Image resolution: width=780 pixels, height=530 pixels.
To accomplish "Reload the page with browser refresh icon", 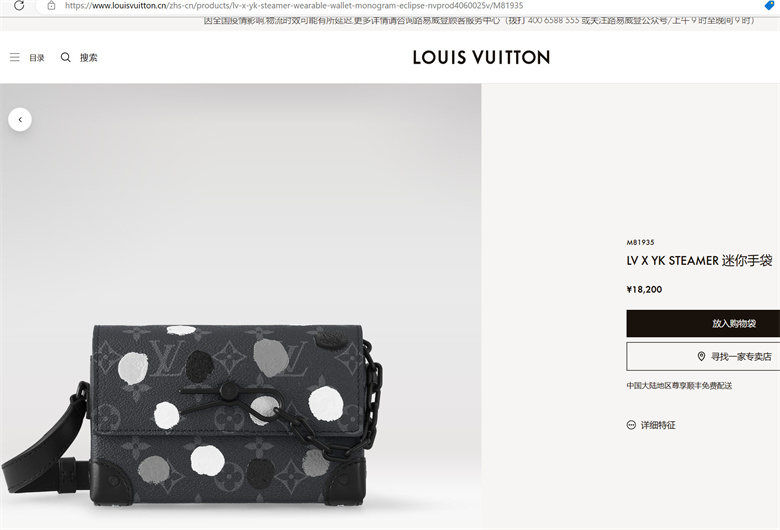I will (19, 5).
